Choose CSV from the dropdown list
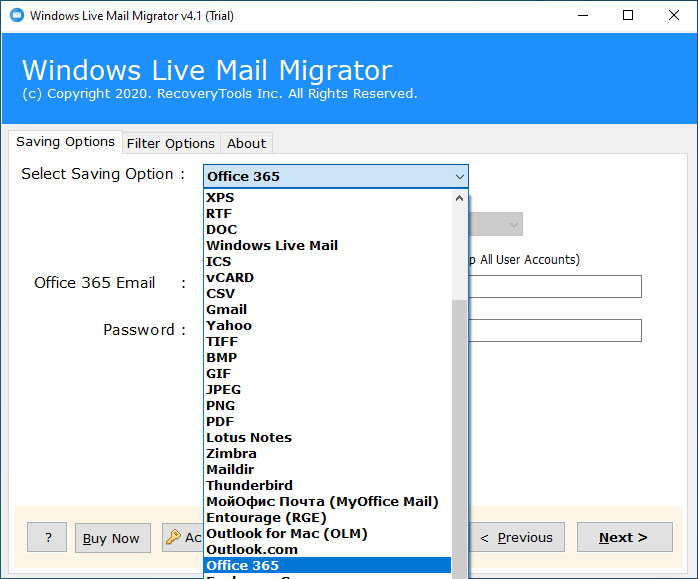698x579 pixels. [328, 294]
